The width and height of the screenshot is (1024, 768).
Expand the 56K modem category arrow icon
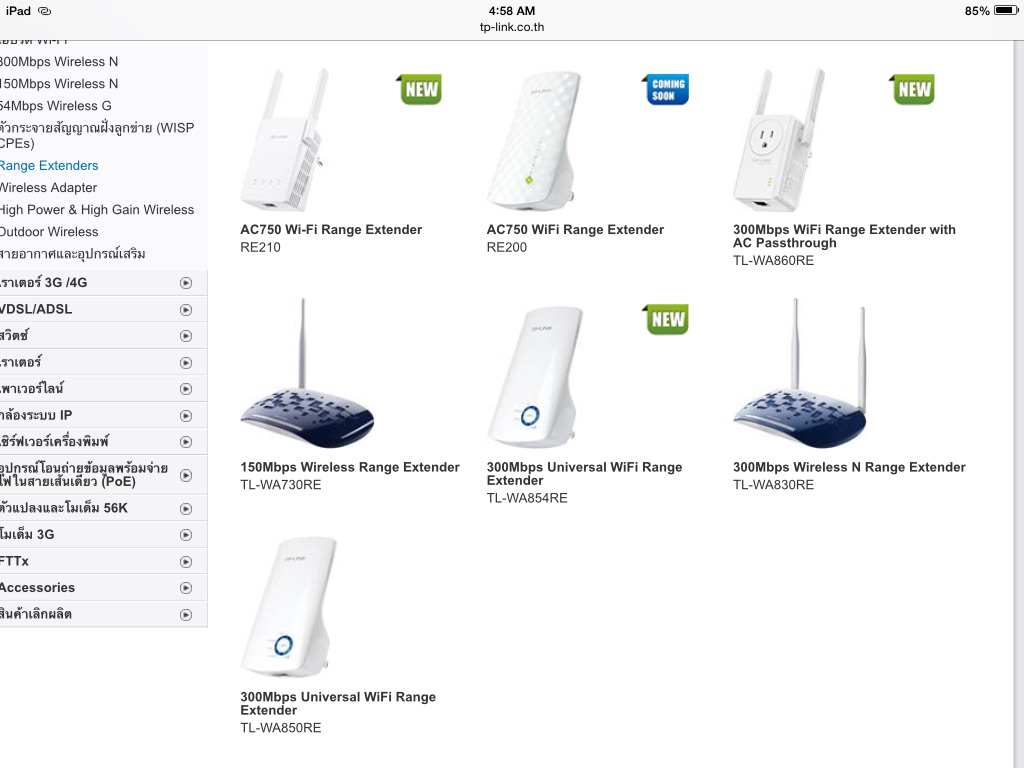click(186, 508)
